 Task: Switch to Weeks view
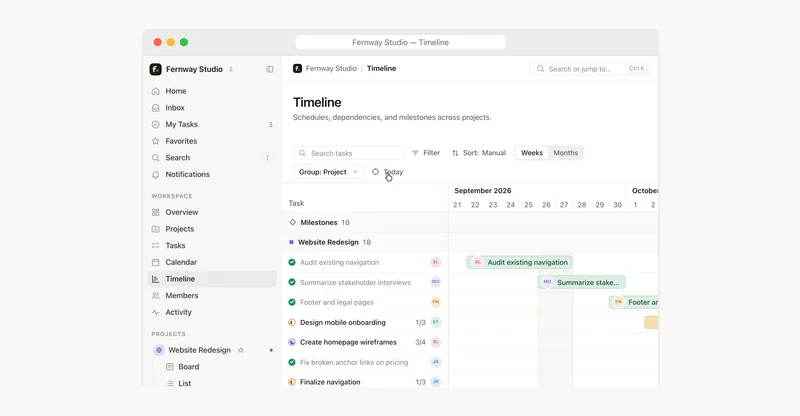[532, 153]
